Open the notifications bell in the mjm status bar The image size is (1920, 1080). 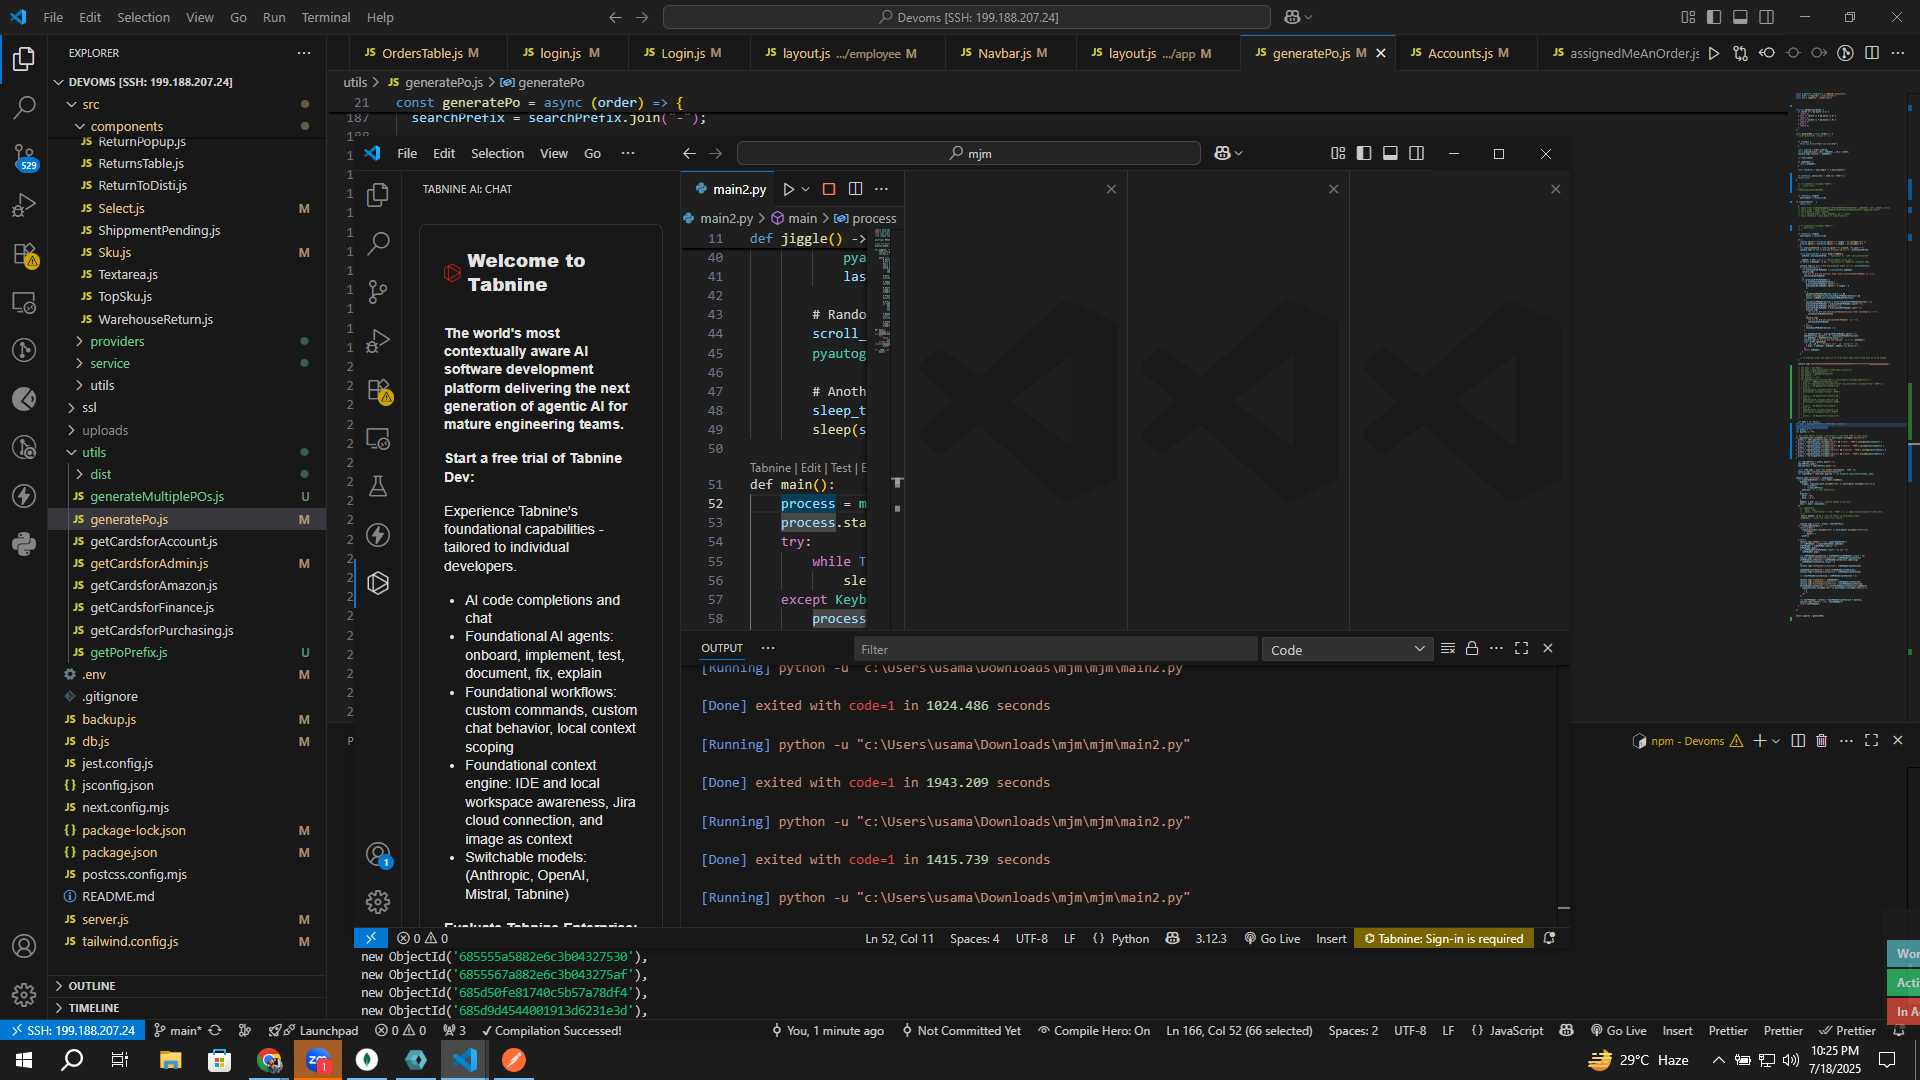(1549, 938)
